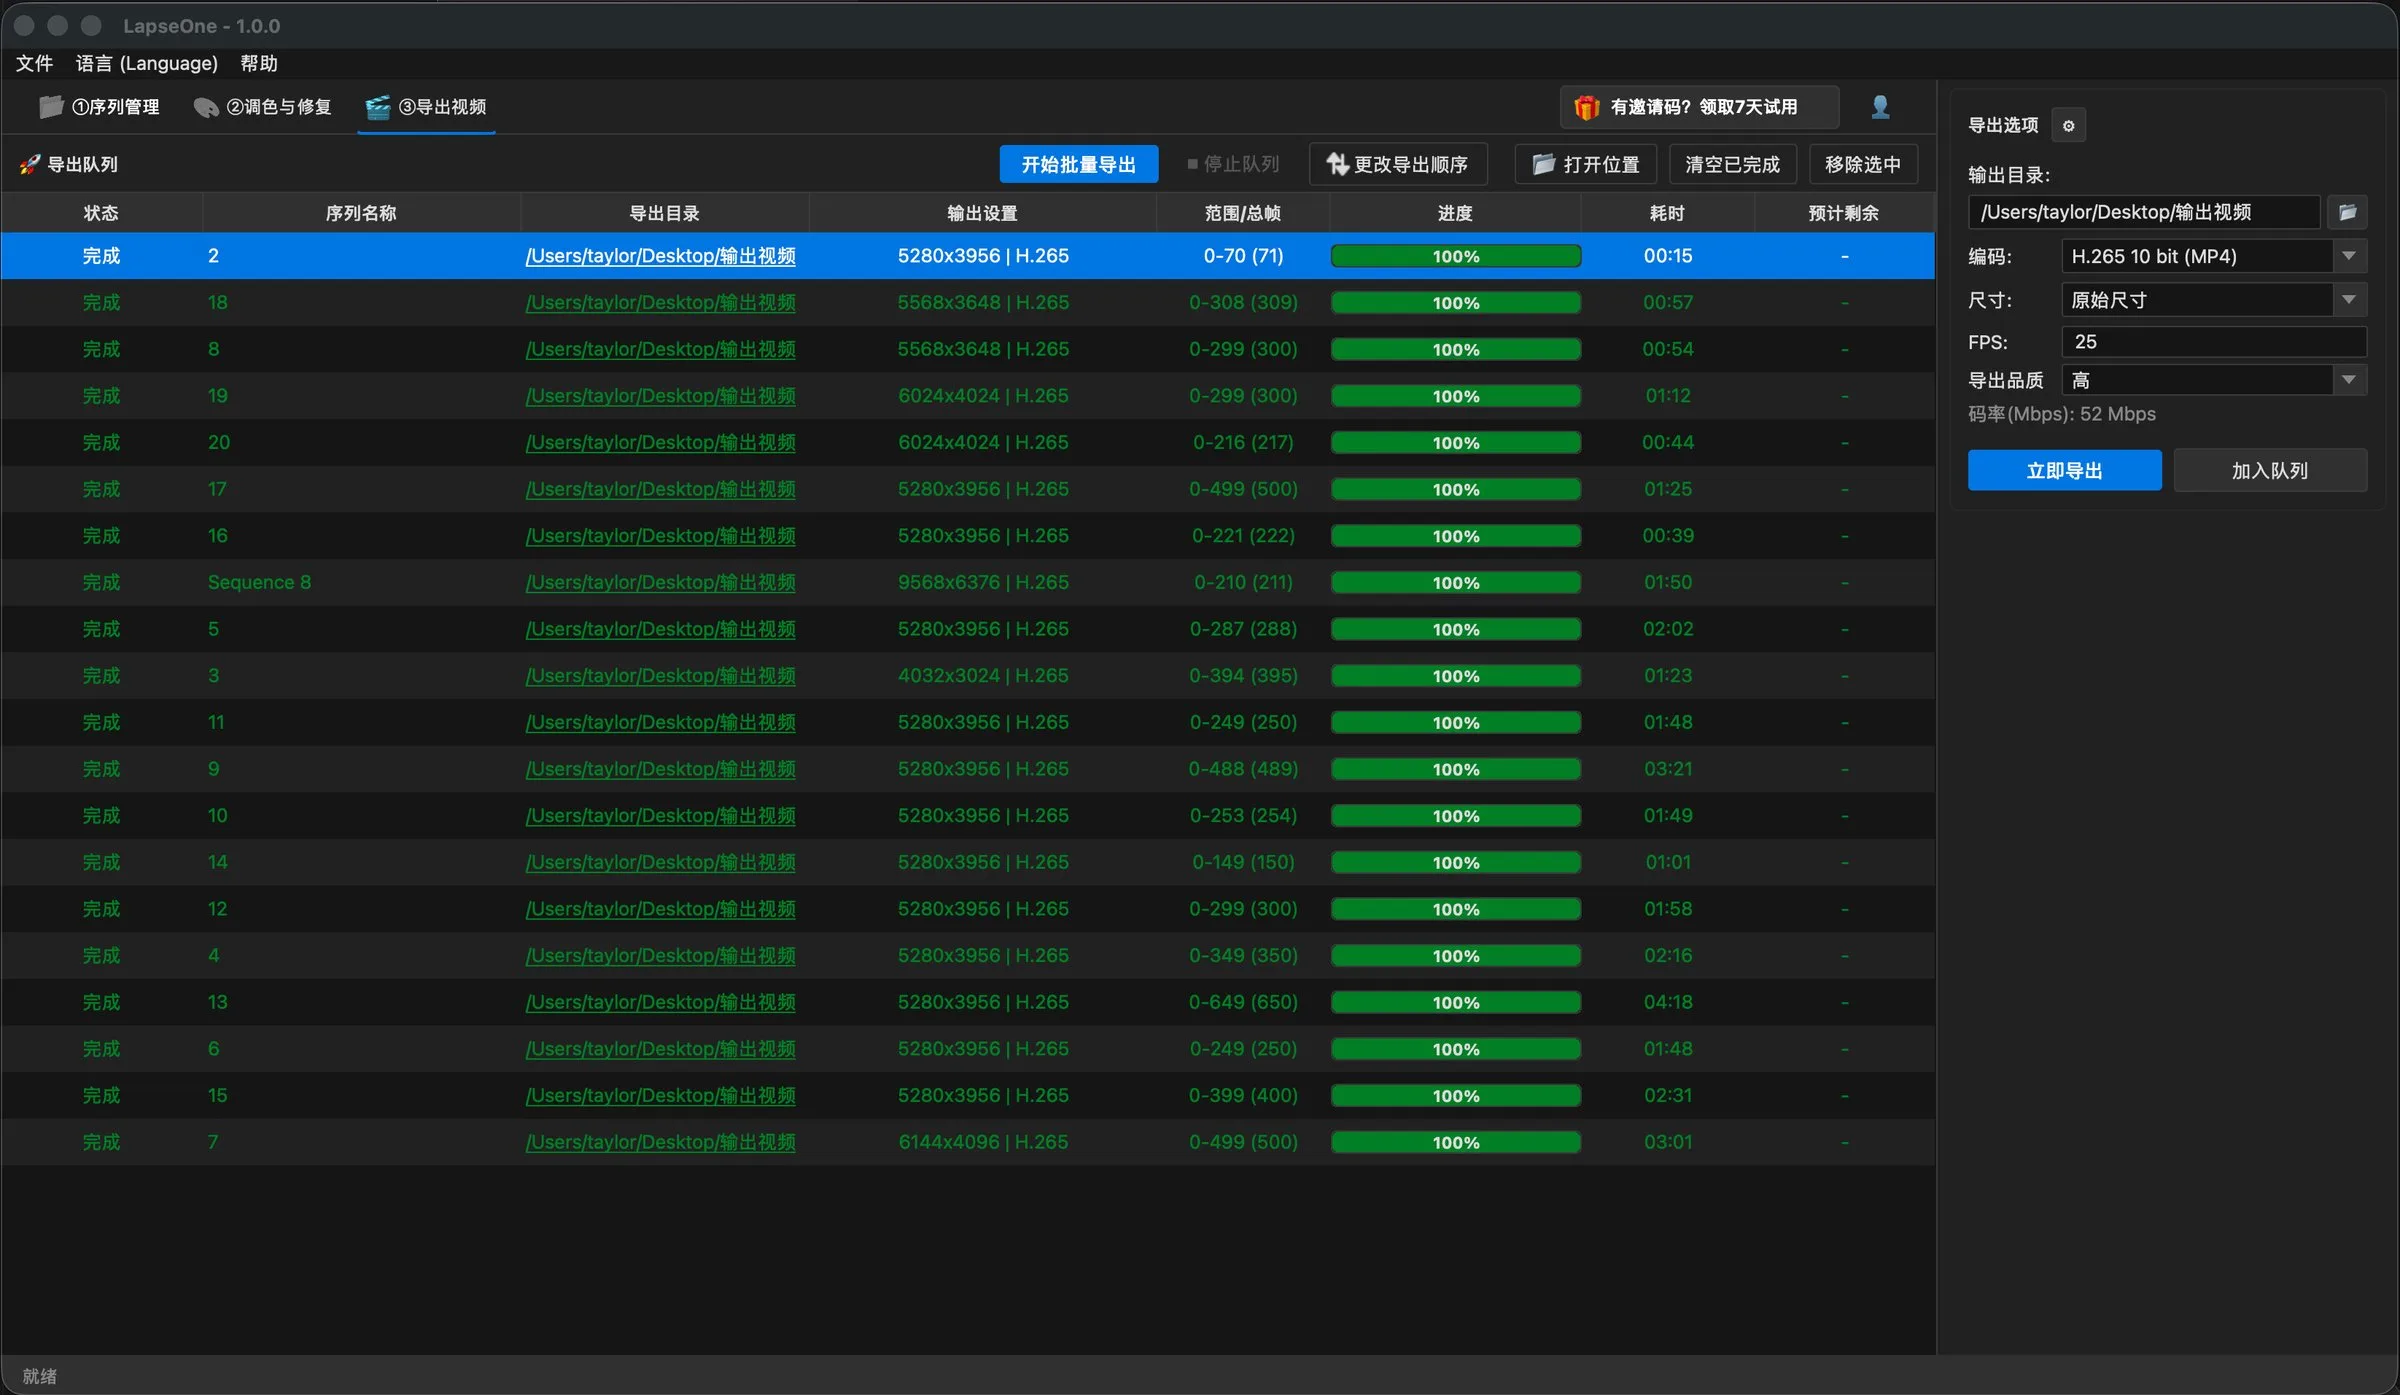The width and height of the screenshot is (2400, 1395).
Task: Click 范围/总帧 column header
Action: pos(1243,213)
